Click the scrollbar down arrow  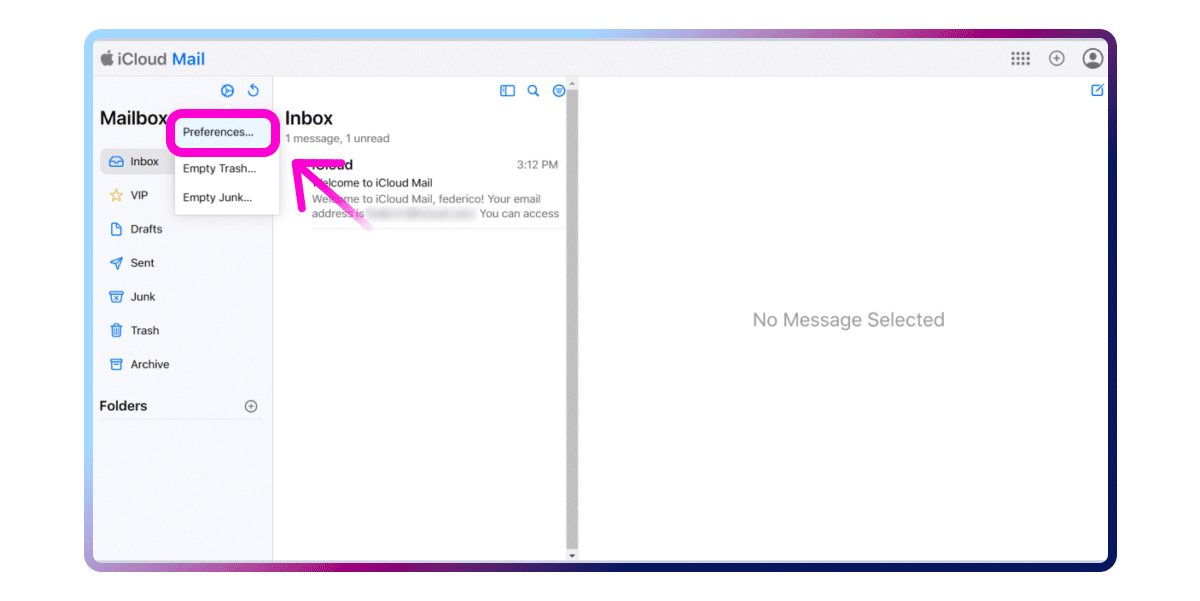(x=572, y=555)
